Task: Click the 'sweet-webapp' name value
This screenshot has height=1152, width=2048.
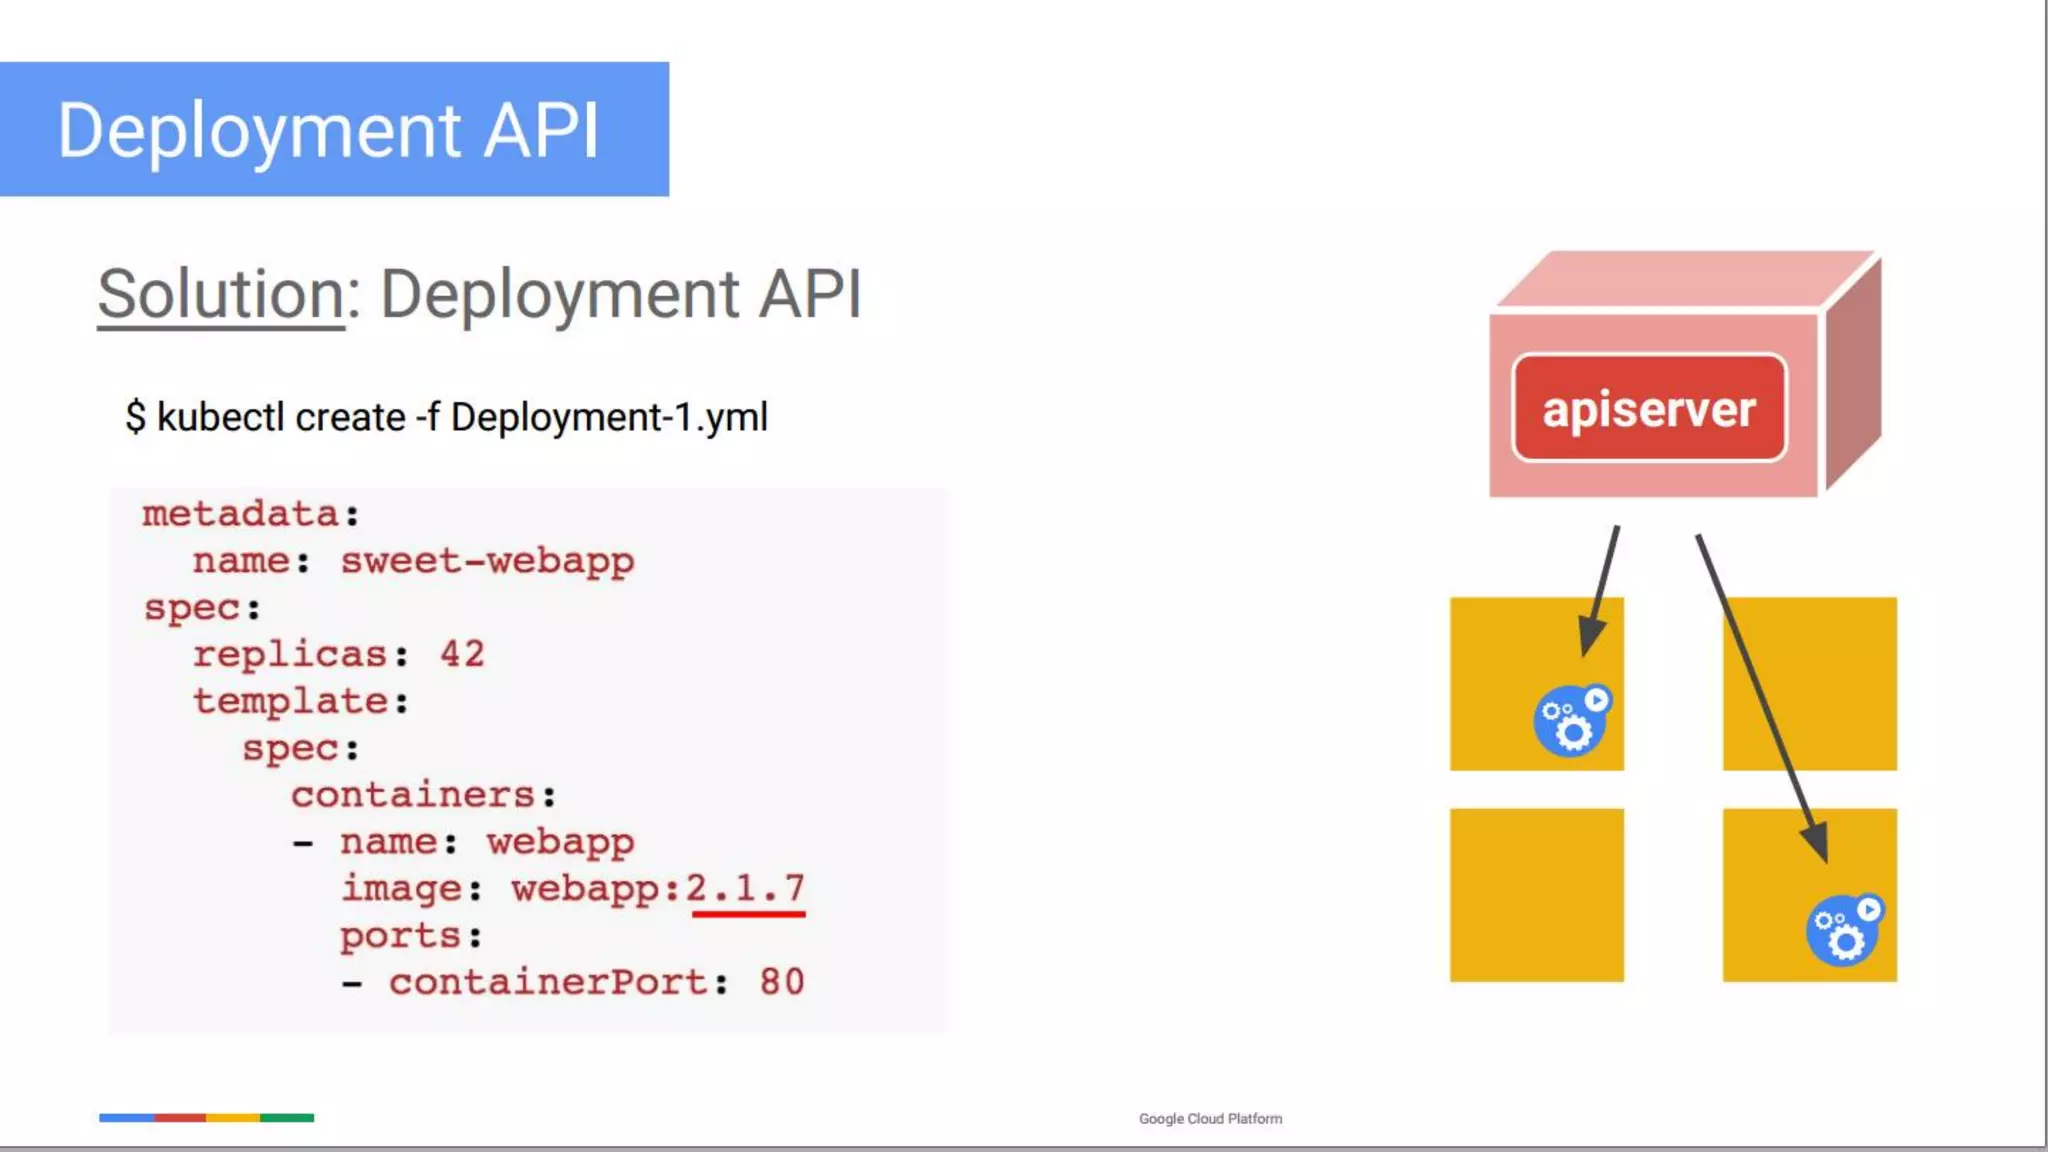Action: 487,561
